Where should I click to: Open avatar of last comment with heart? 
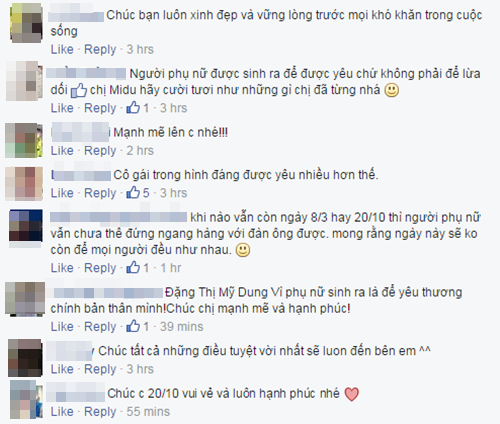pos(26,399)
